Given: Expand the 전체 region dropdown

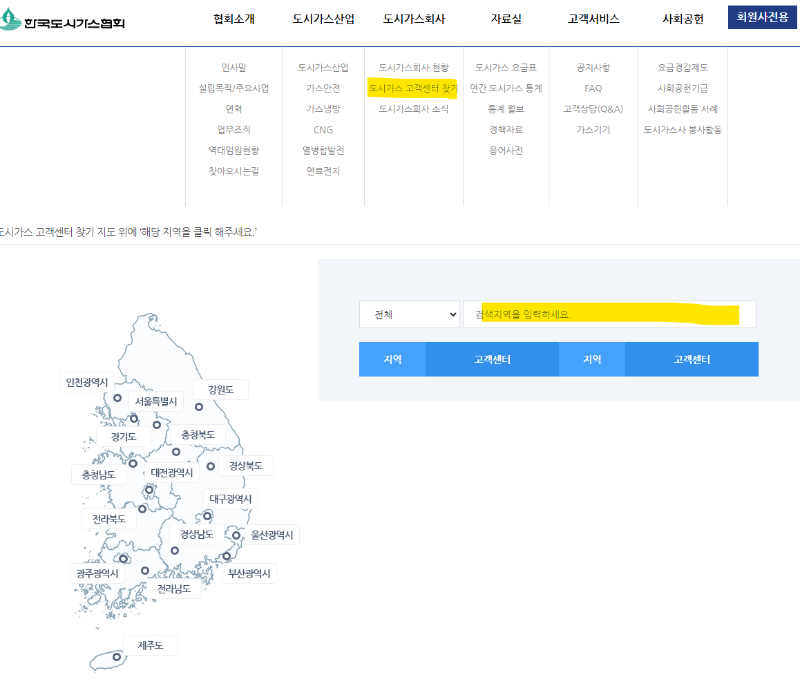Looking at the screenshot, I should 409,314.
